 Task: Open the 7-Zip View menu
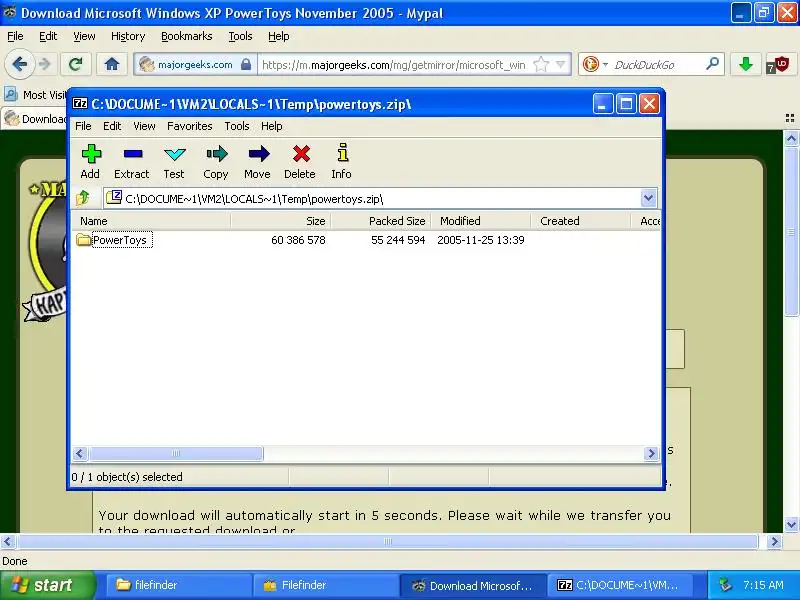144,126
